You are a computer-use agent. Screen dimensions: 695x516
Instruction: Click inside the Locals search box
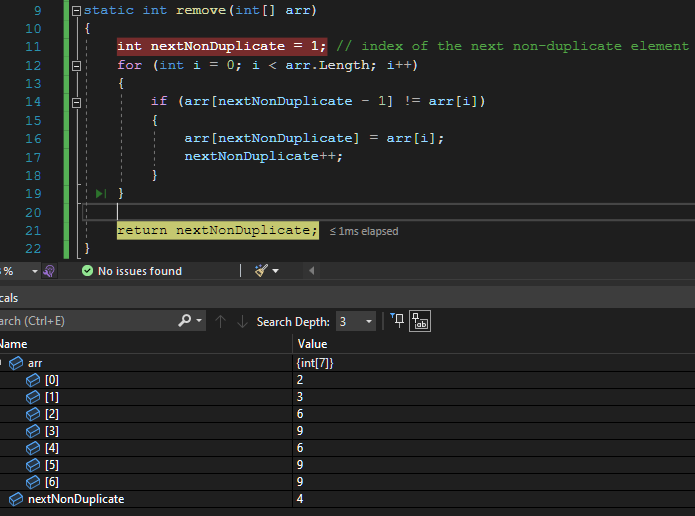tap(80, 321)
